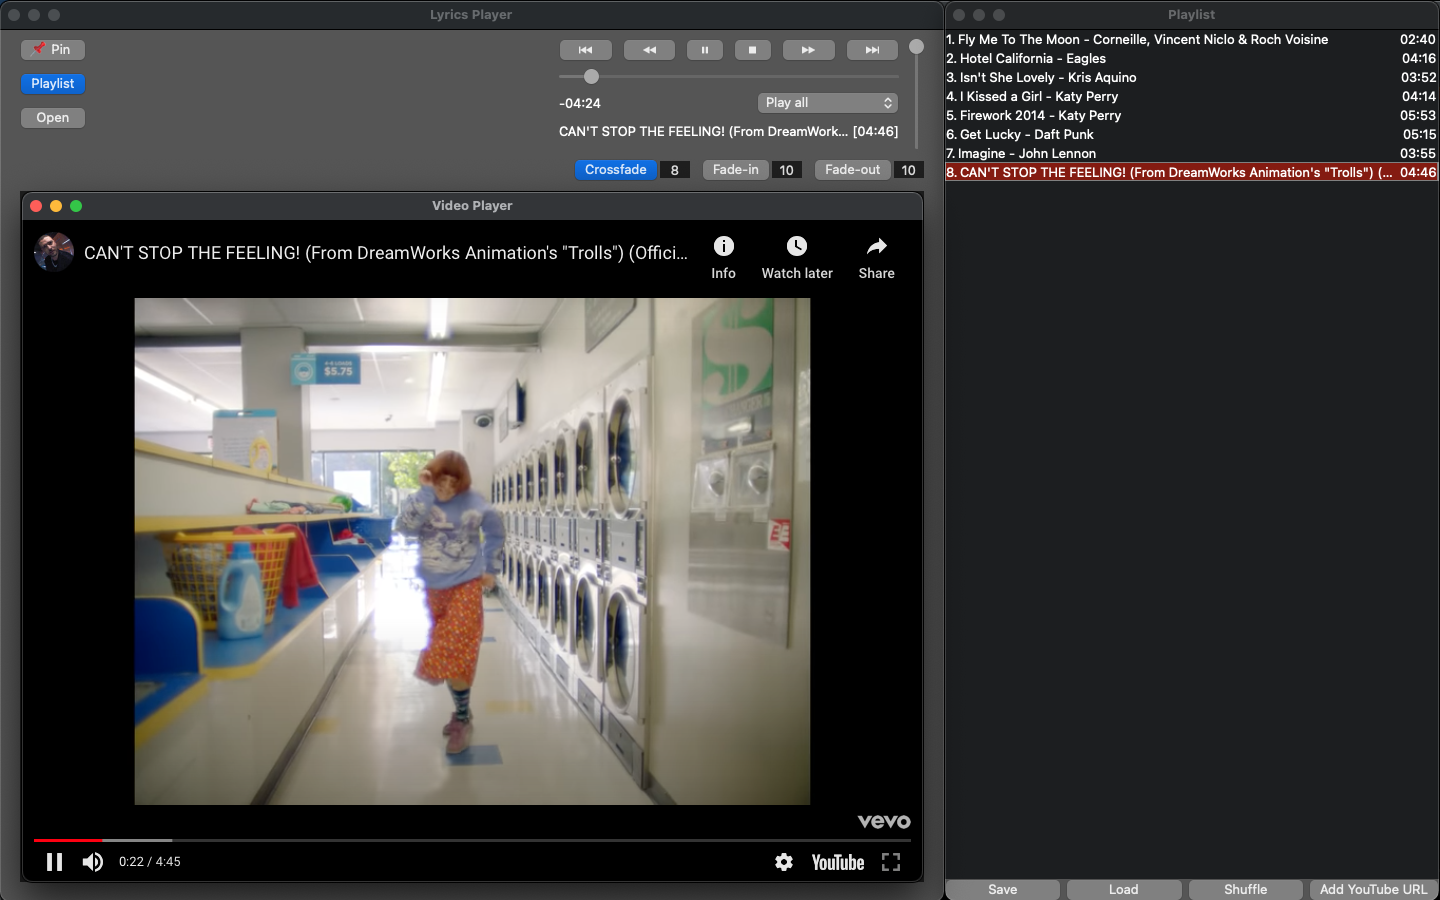1440x900 pixels.
Task: Shuffle the playlist
Action: (1246, 890)
